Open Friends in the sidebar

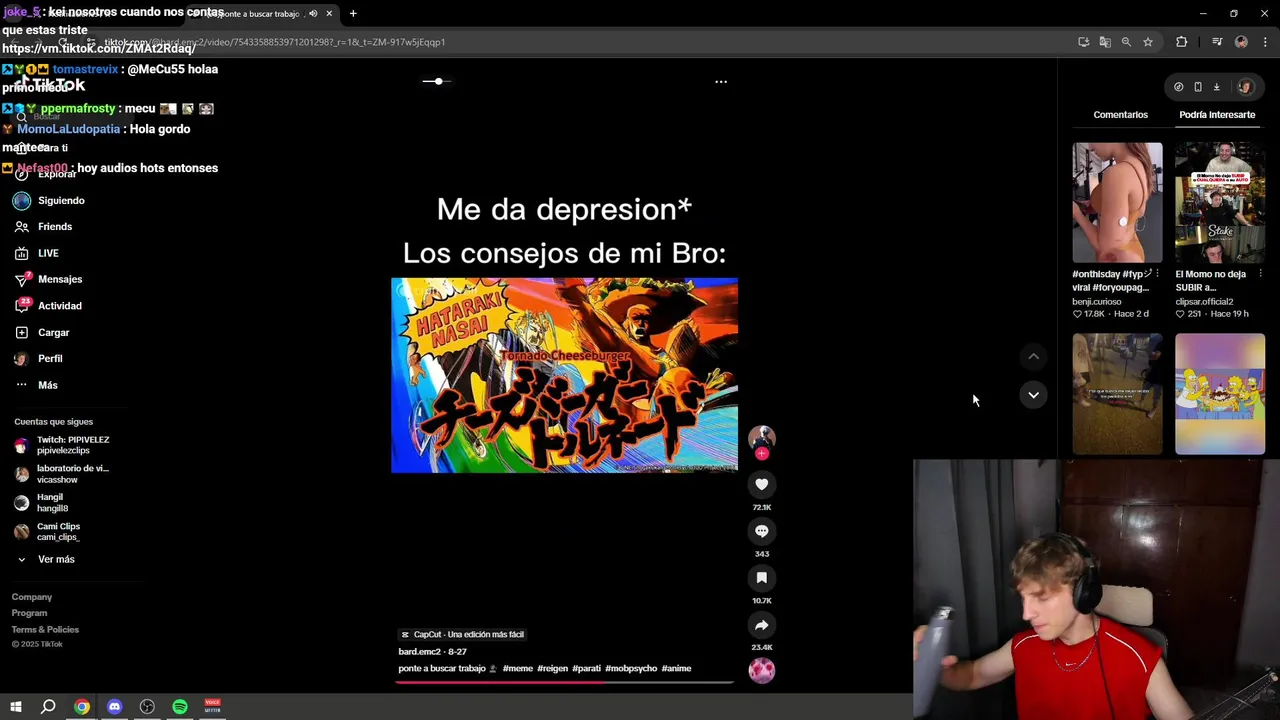tap(55, 227)
